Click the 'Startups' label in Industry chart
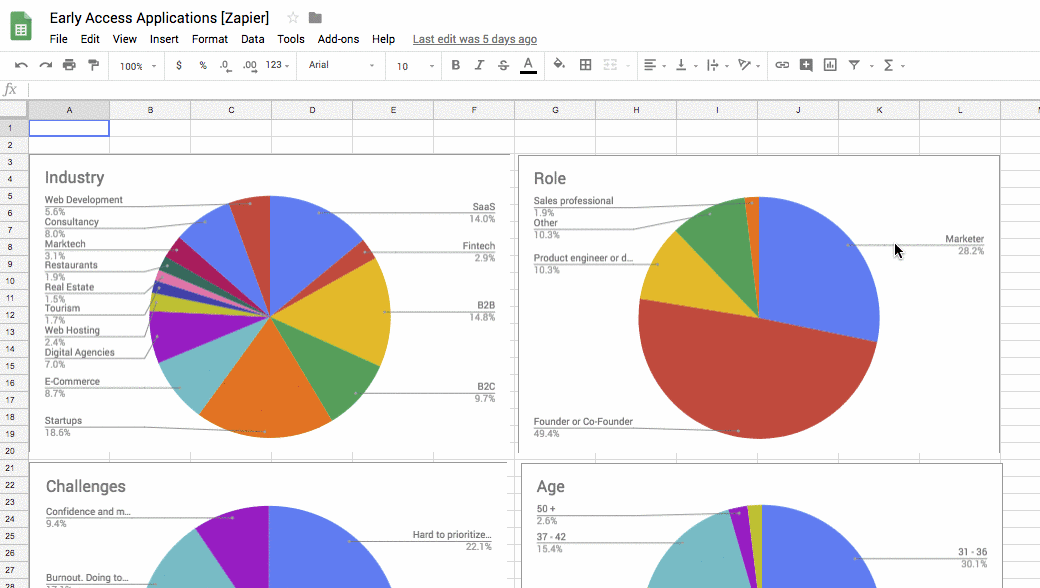This screenshot has width=1040, height=588. (63, 421)
